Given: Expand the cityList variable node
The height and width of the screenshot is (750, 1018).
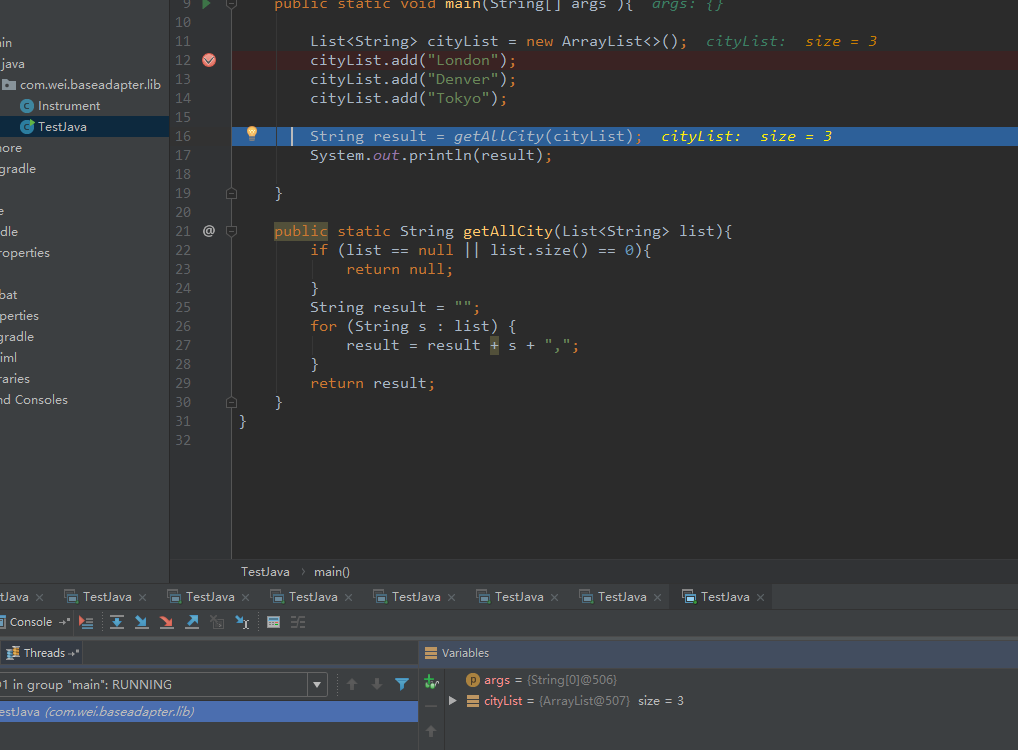Looking at the screenshot, I should [453, 701].
